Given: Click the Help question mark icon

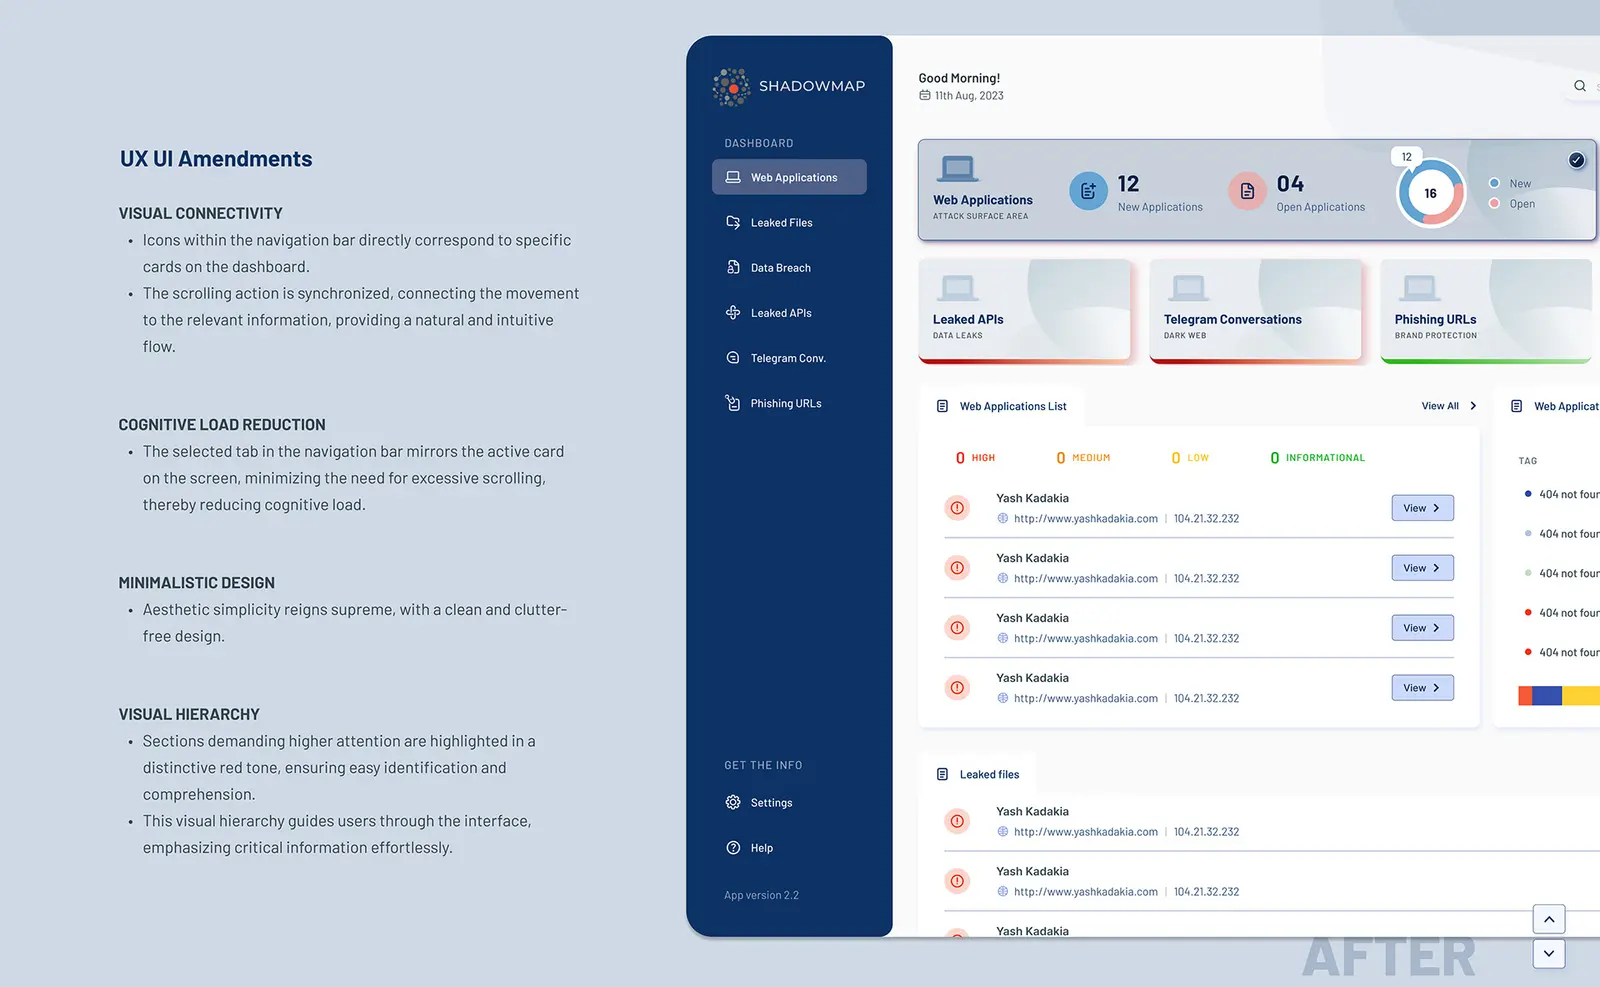Looking at the screenshot, I should click(x=733, y=848).
